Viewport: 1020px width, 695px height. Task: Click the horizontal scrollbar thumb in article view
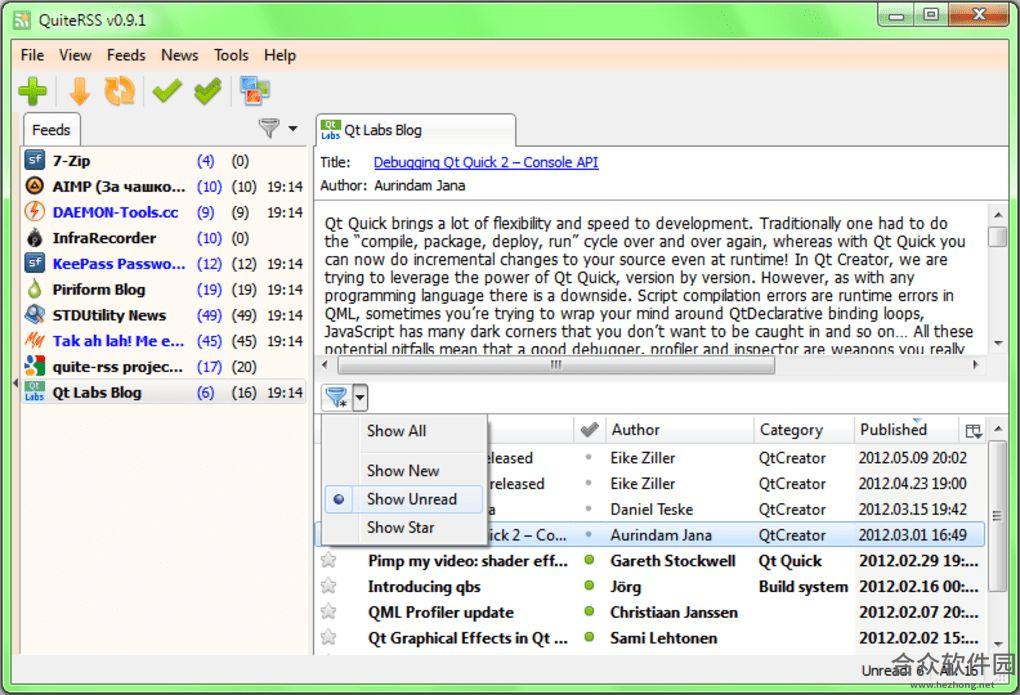pyautogui.click(x=555, y=365)
